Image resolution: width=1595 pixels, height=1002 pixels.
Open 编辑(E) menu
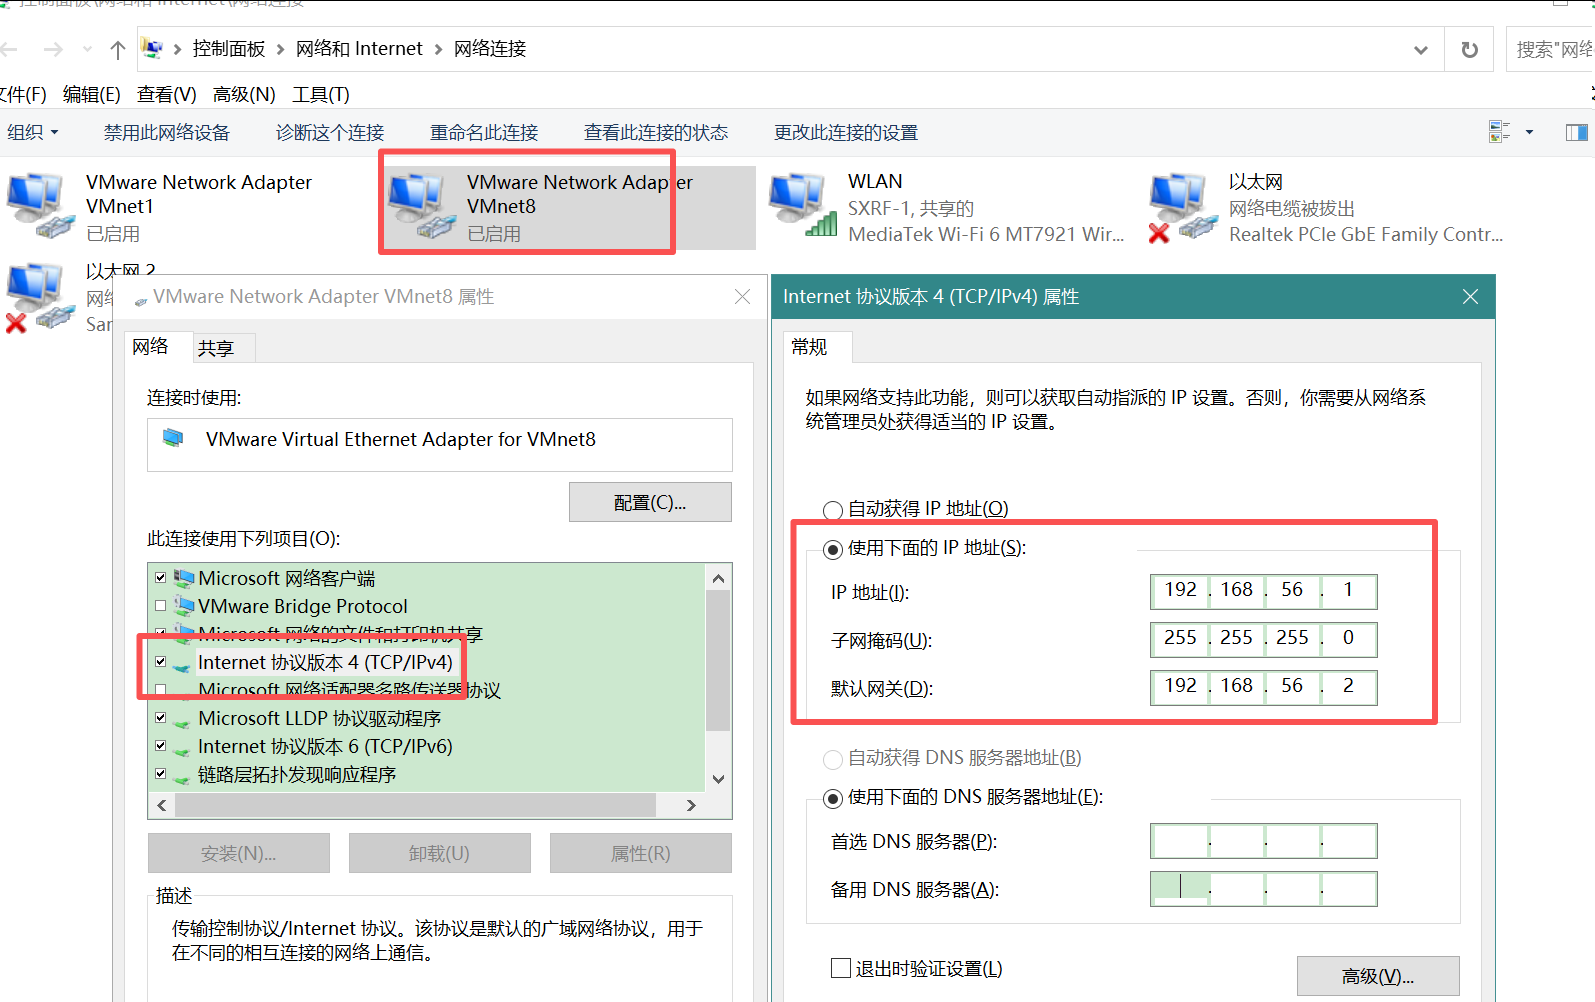(91, 94)
